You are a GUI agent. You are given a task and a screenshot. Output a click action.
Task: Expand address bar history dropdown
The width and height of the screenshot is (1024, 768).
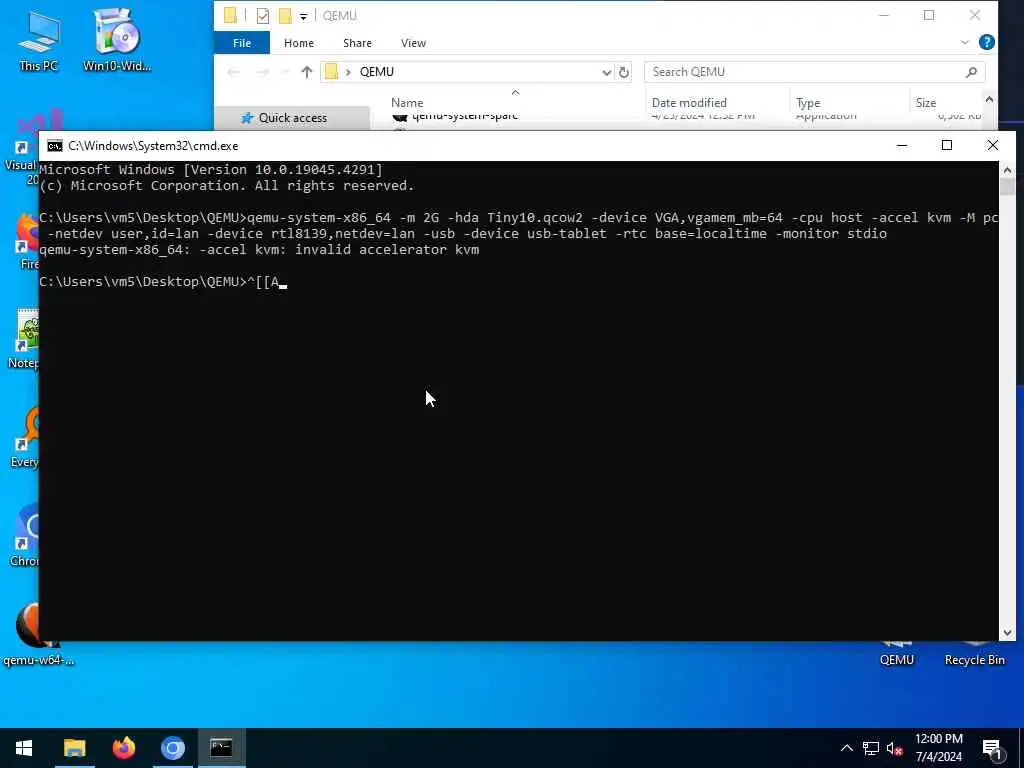tap(607, 72)
